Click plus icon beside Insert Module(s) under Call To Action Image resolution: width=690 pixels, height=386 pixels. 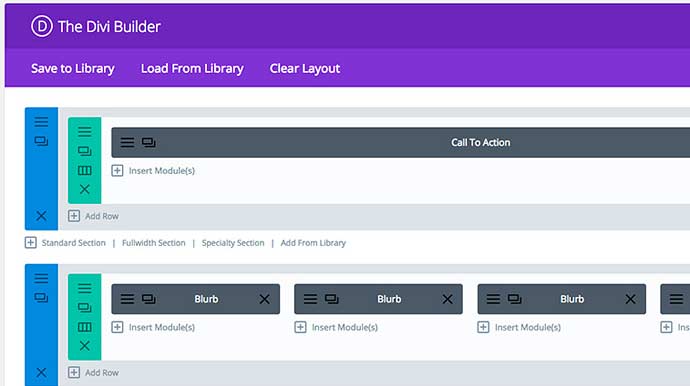pos(117,170)
